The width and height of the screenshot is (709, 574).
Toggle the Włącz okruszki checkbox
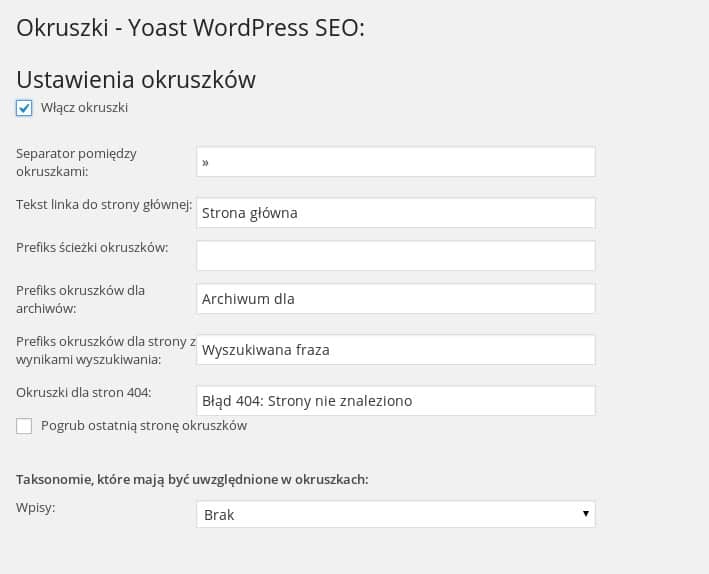tap(24, 108)
